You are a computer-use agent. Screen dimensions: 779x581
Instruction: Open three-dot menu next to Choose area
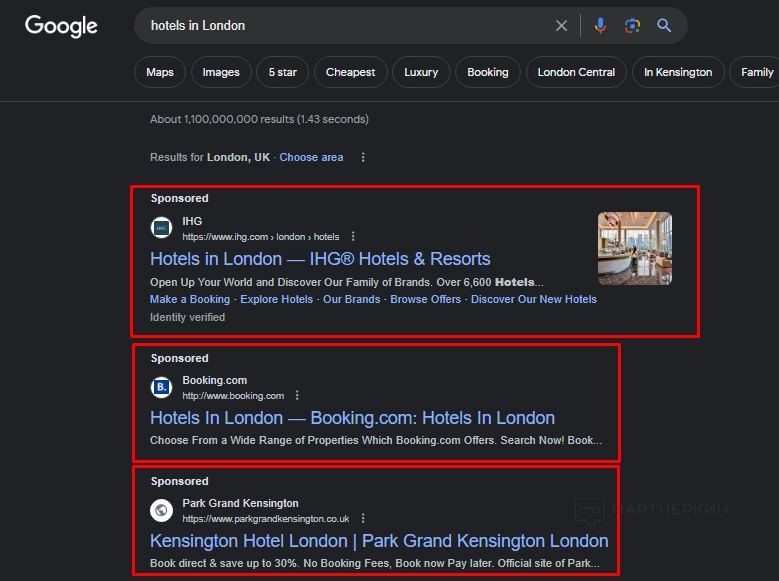(363, 157)
